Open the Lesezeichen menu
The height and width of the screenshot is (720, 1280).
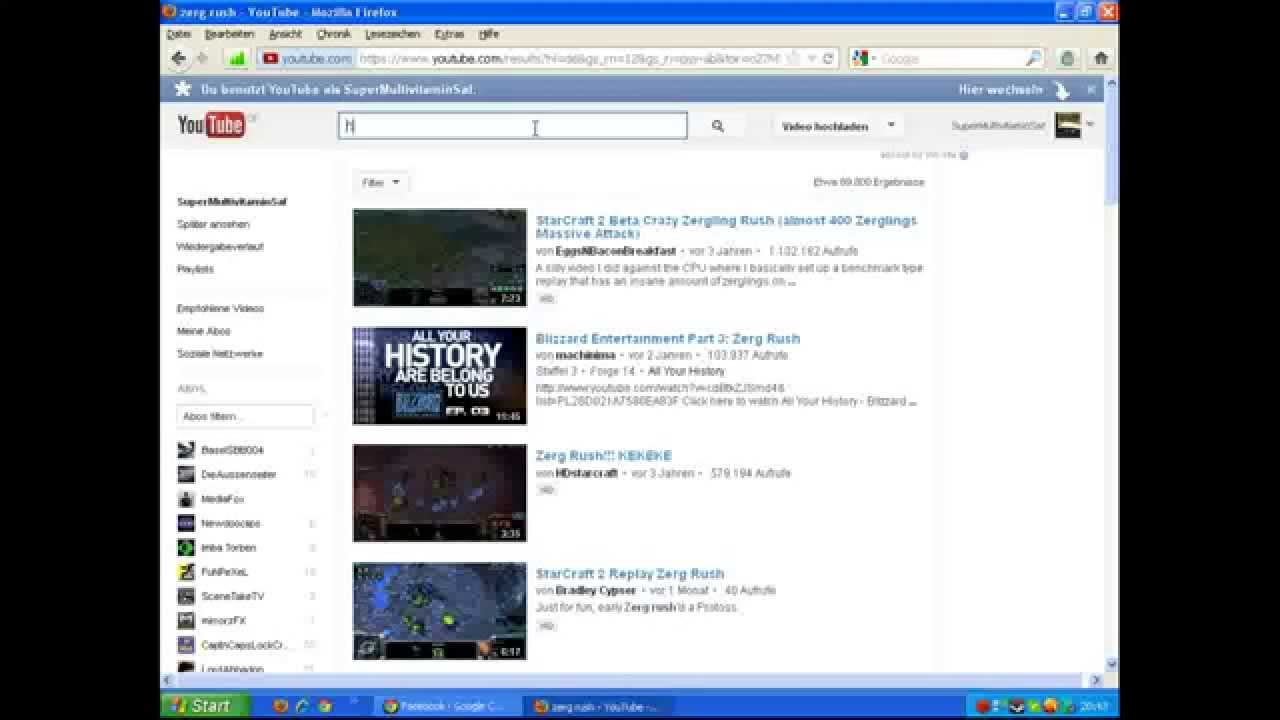[392, 34]
